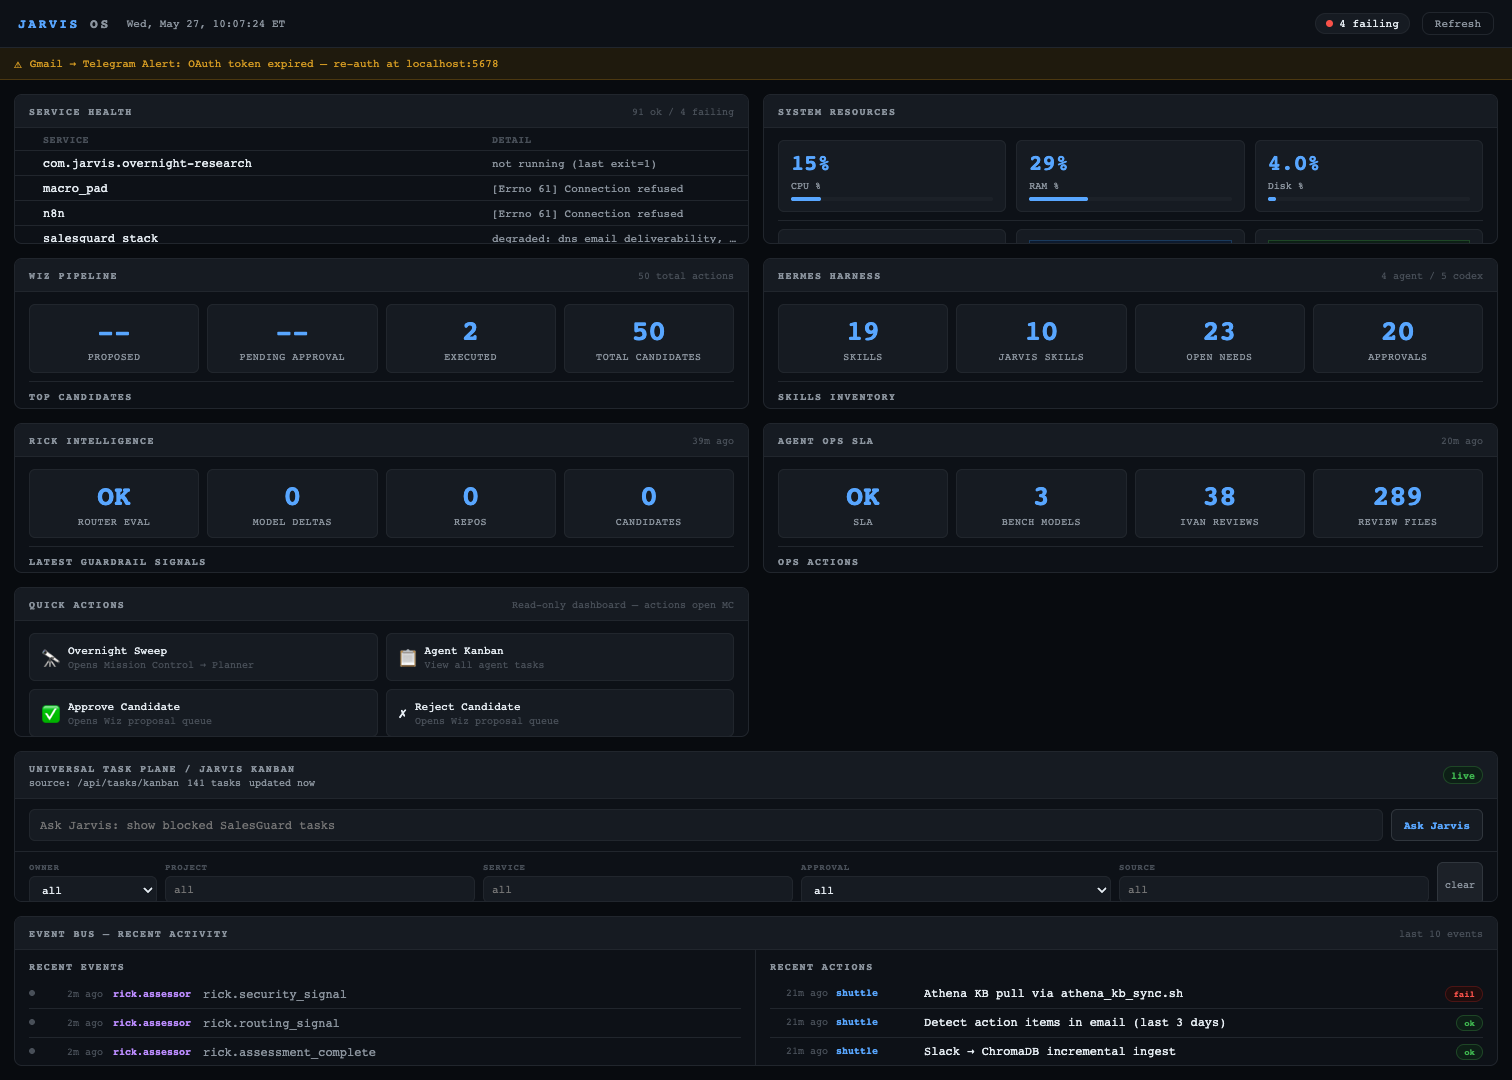Click the Agent Kanban clipboard icon
Image resolution: width=1512 pixels, height=1080 pixels.
tap(407, 658)
